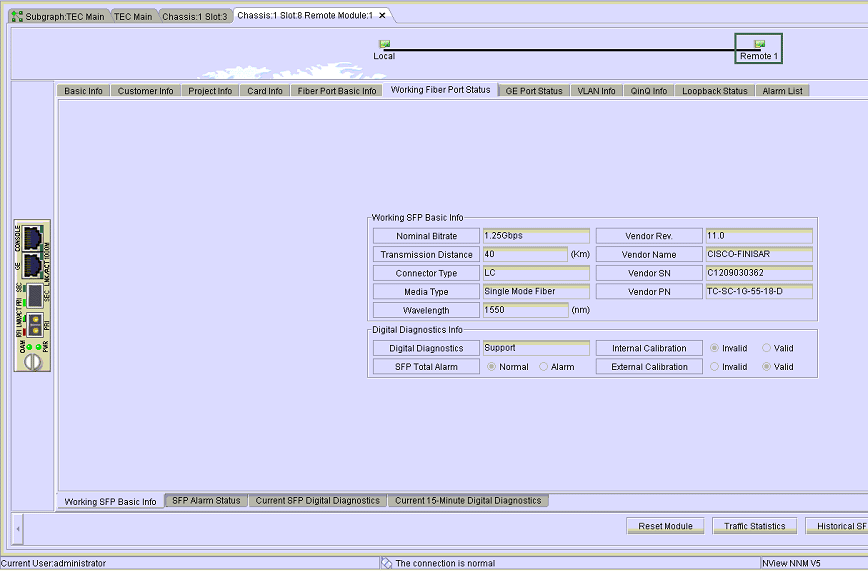Screen dimensions: 868x571
Task: Click the Vendor SN field C1209030362
Action: click(759, 273)
